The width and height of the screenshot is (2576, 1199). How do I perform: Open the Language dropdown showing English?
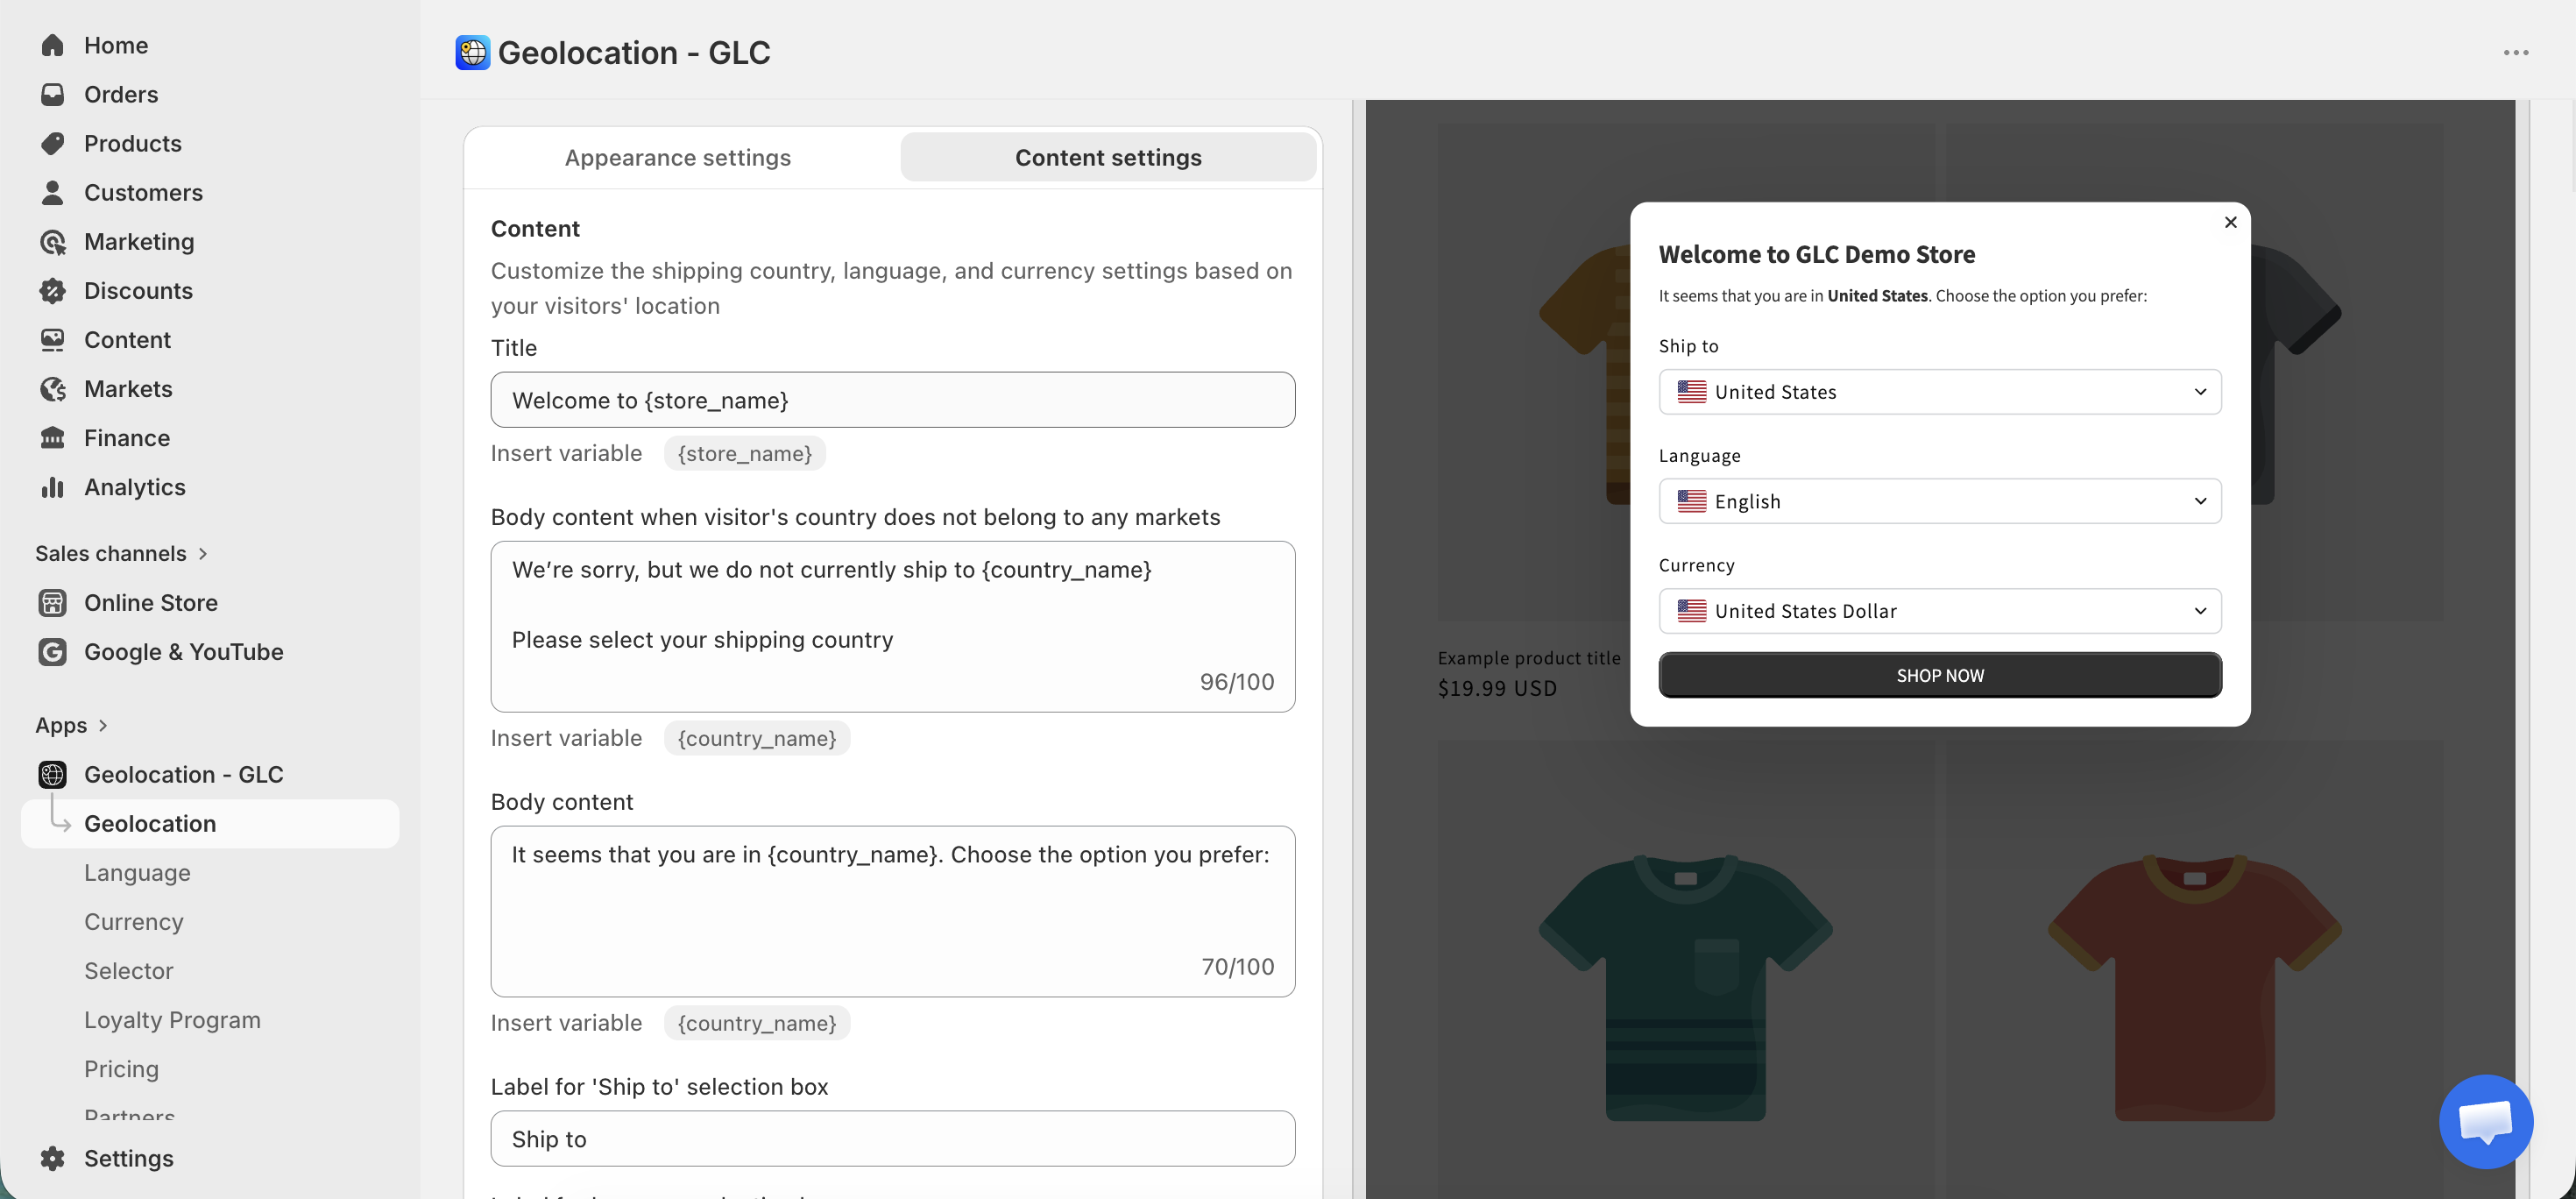1940,501
